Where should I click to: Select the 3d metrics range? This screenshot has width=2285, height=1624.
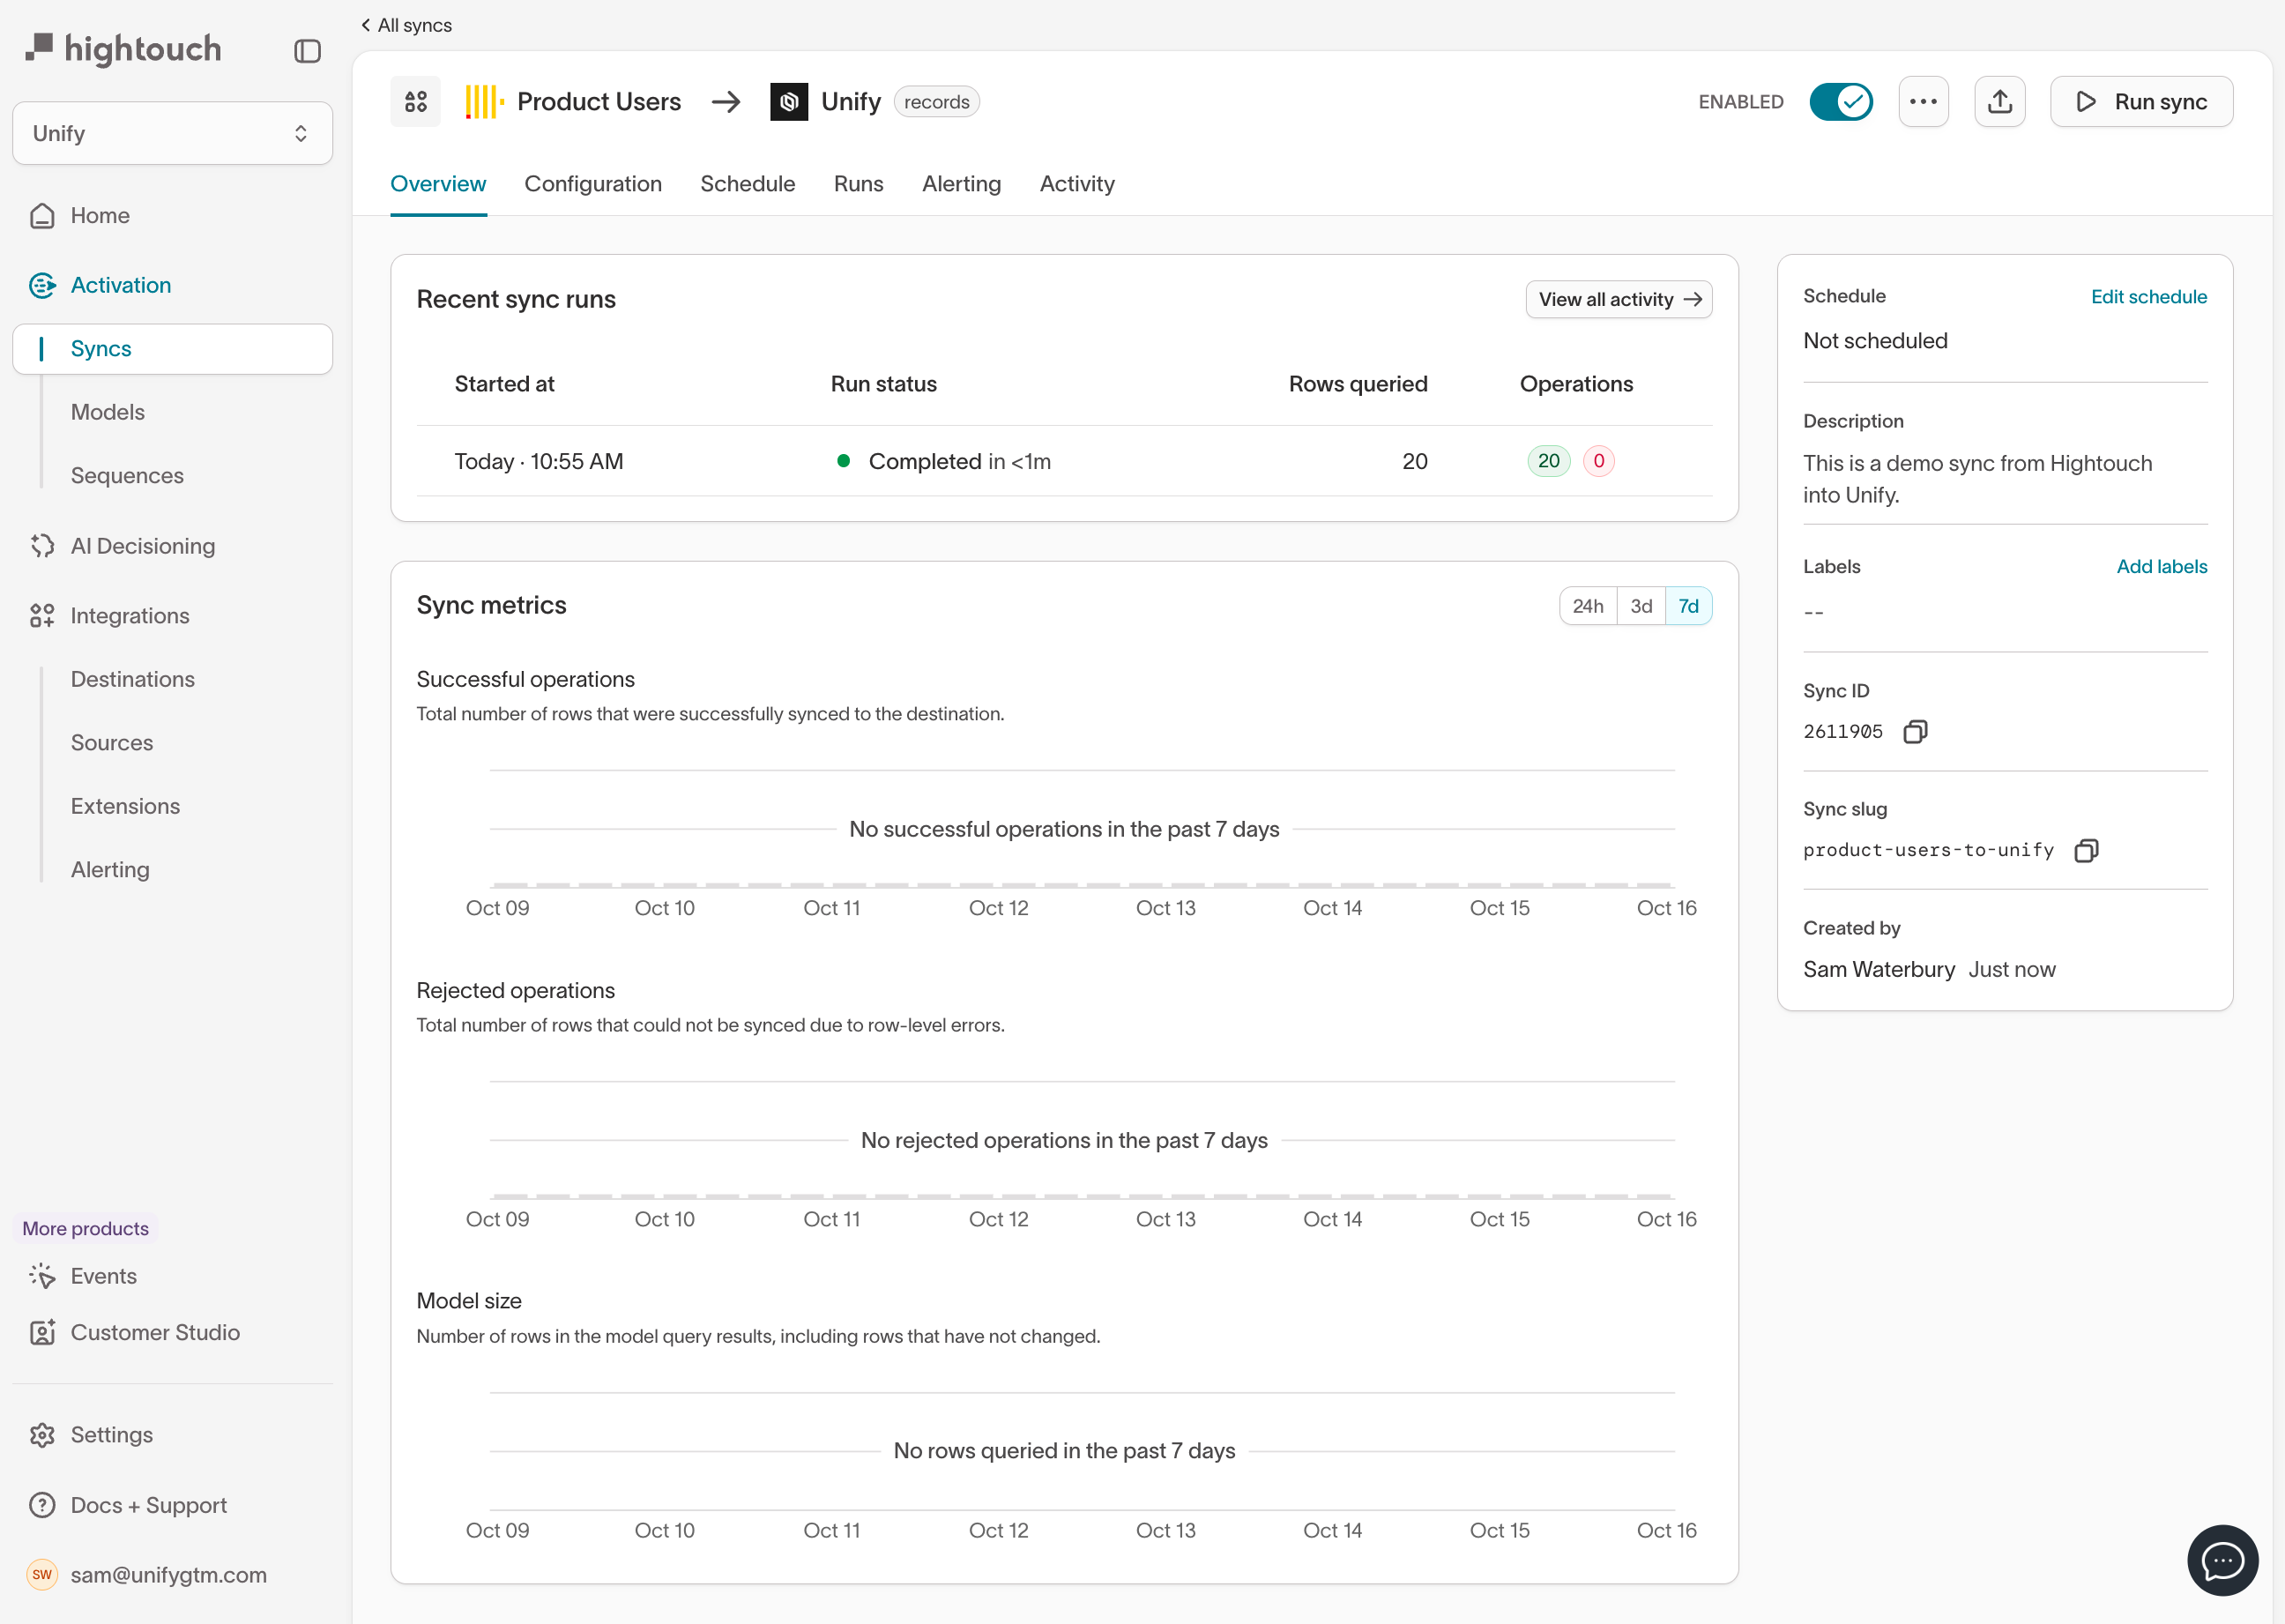coord(1640,606)
